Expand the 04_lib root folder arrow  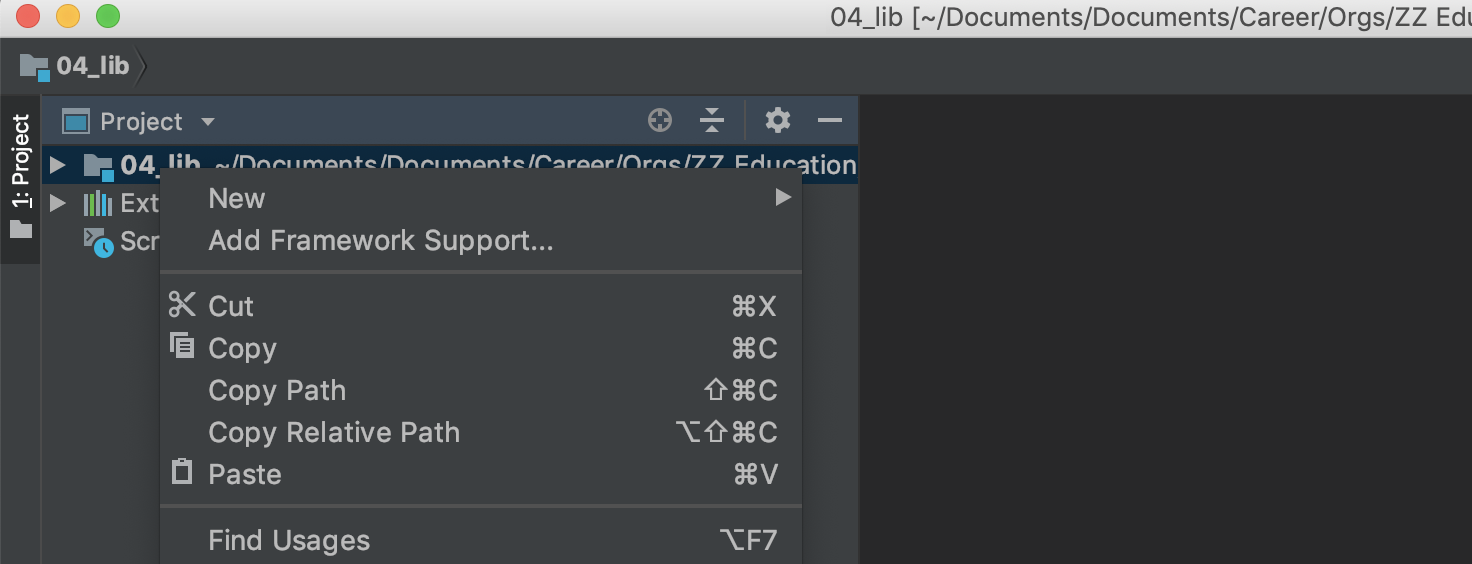coord(57,165)
